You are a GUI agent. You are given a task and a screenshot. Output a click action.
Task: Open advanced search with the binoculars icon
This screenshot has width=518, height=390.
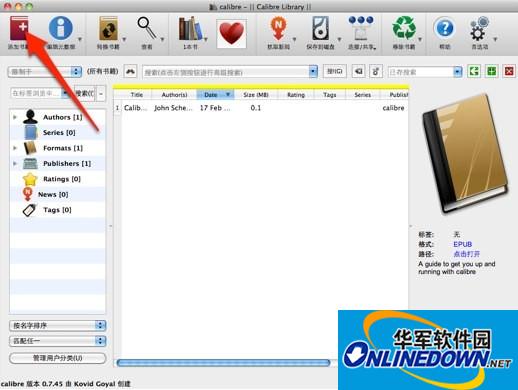tap(130, 71)
